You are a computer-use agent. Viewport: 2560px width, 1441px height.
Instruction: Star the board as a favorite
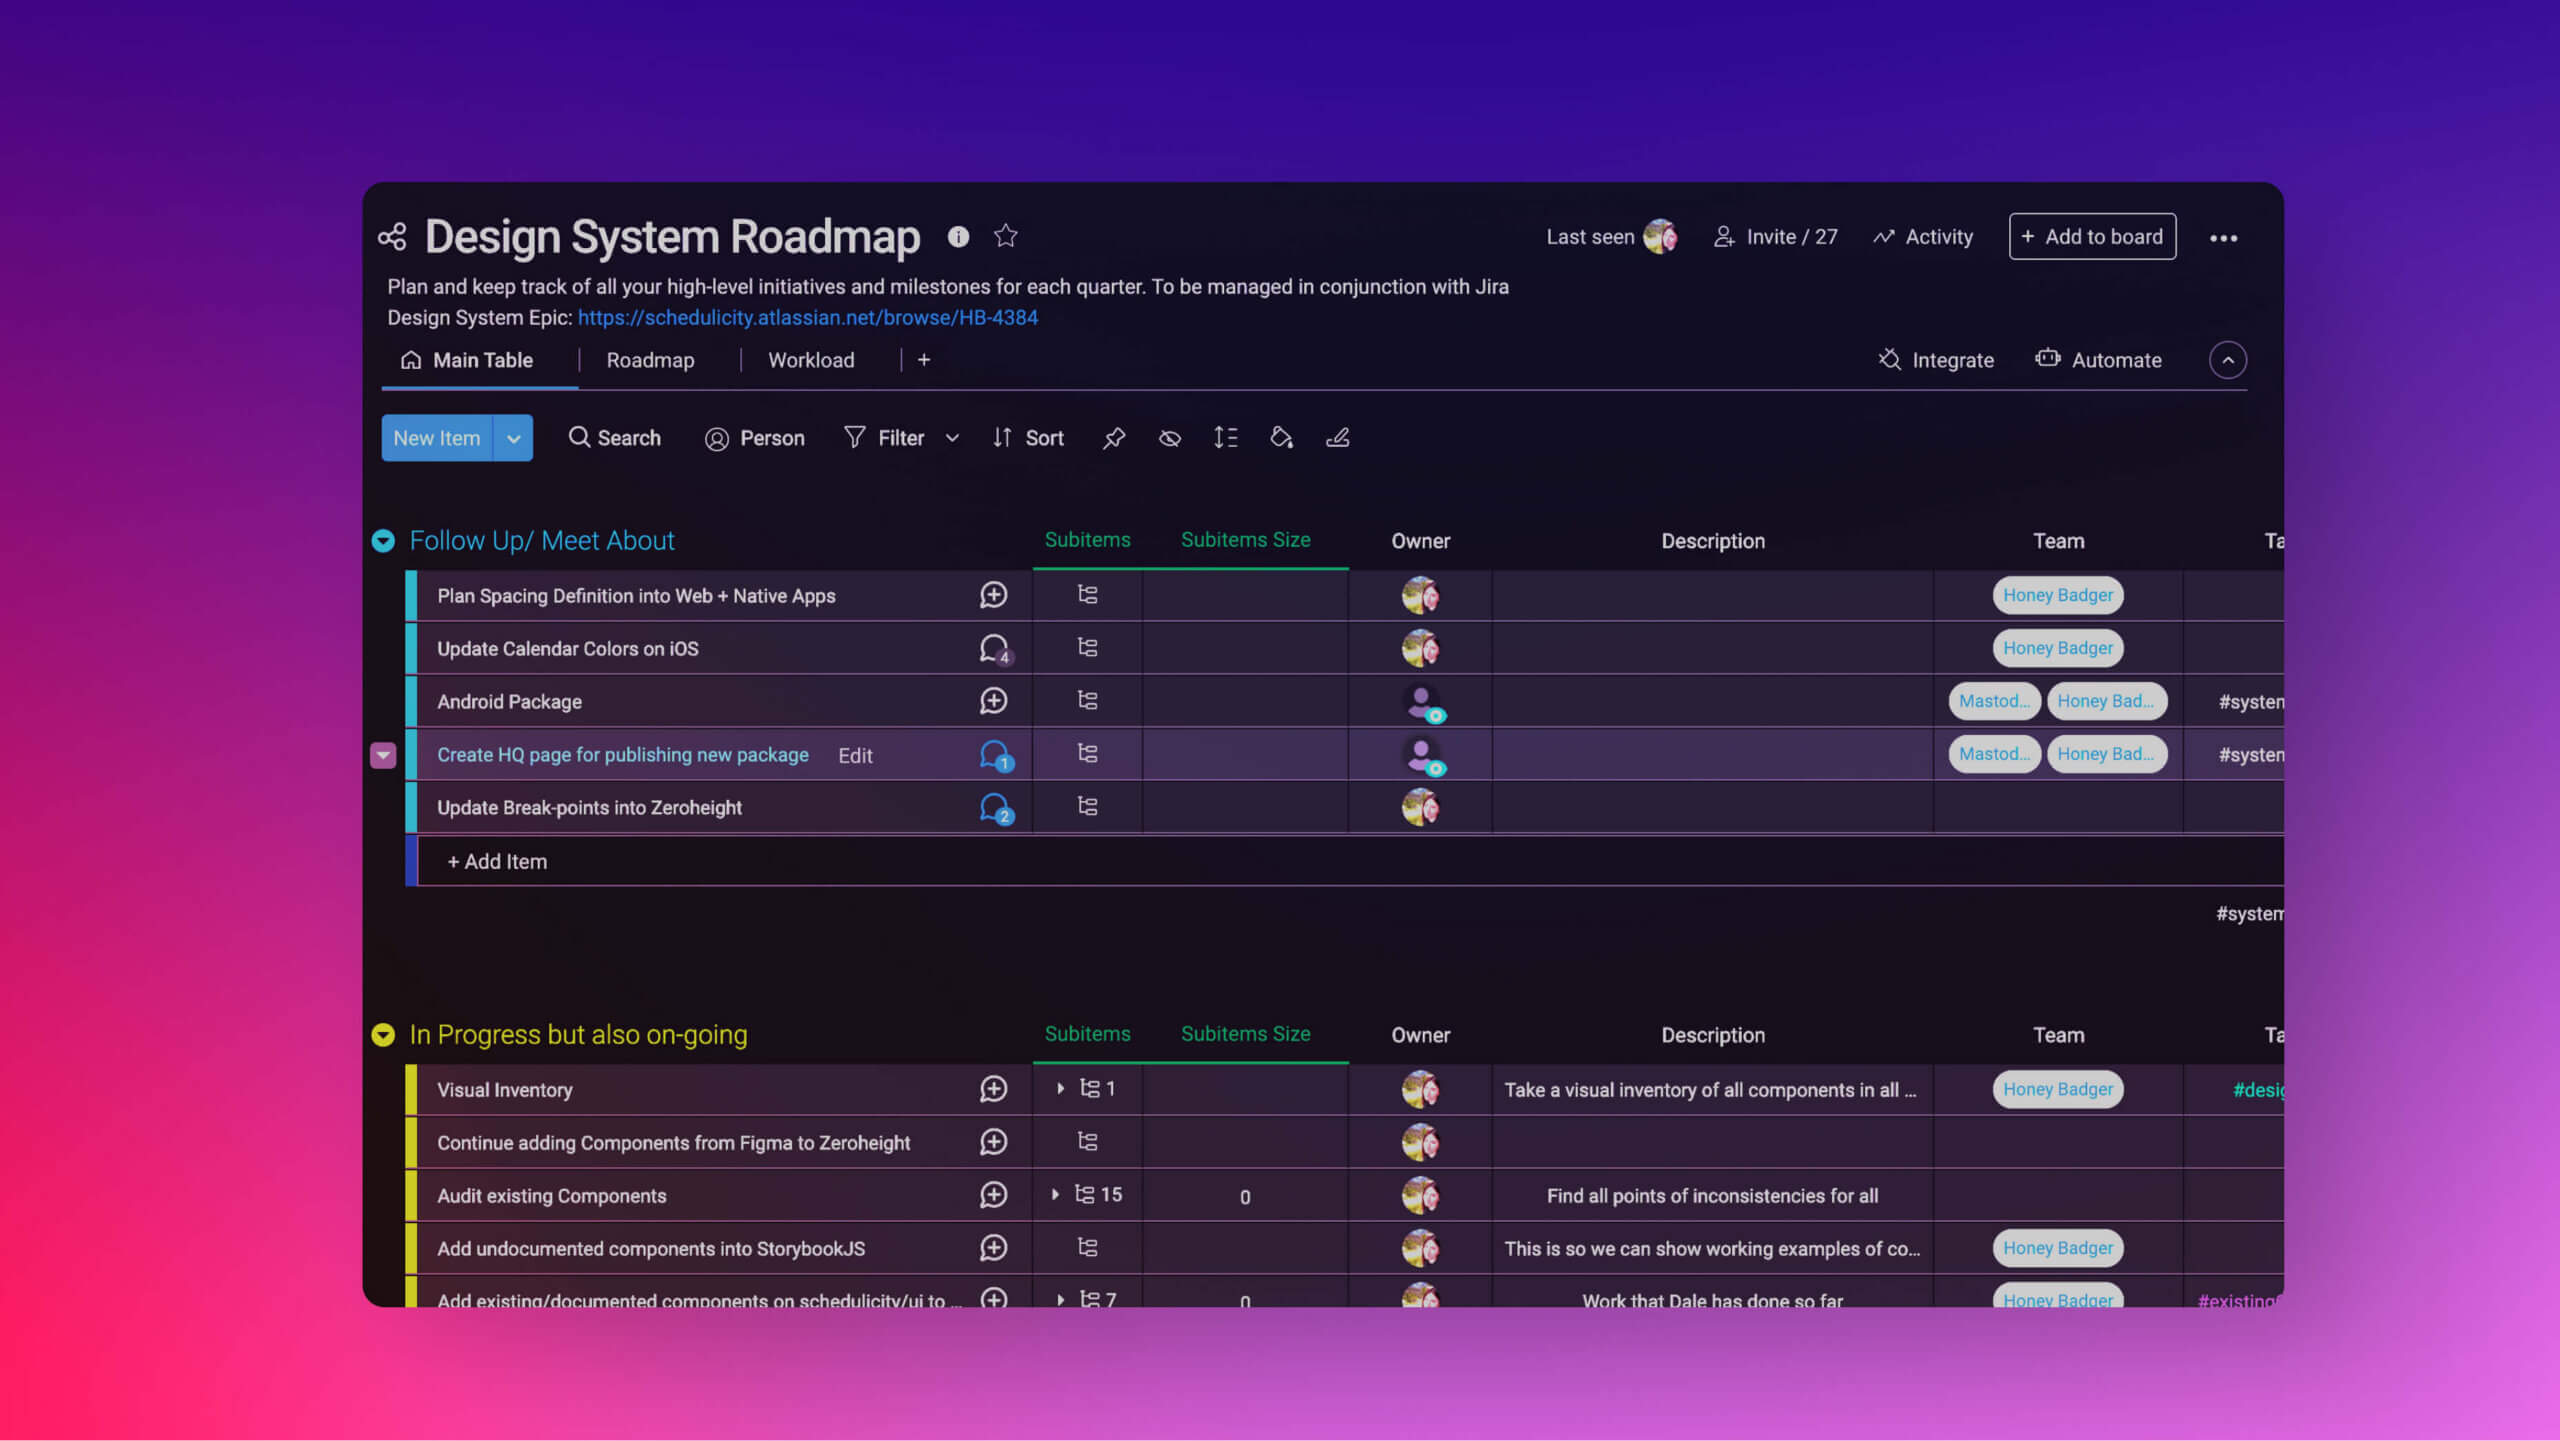(x=1005, y=236)
